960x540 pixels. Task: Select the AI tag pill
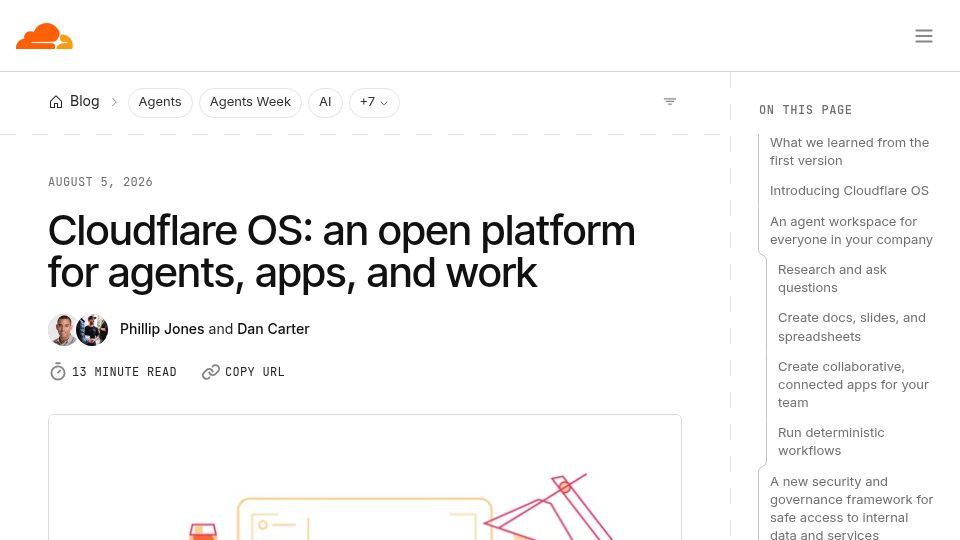[x=325, y=102]
